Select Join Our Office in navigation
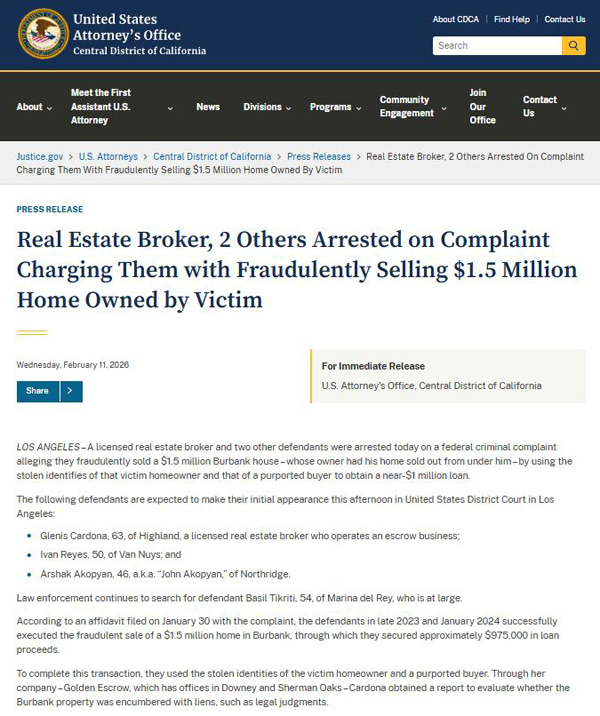600x716 pixels. (482, 106)
